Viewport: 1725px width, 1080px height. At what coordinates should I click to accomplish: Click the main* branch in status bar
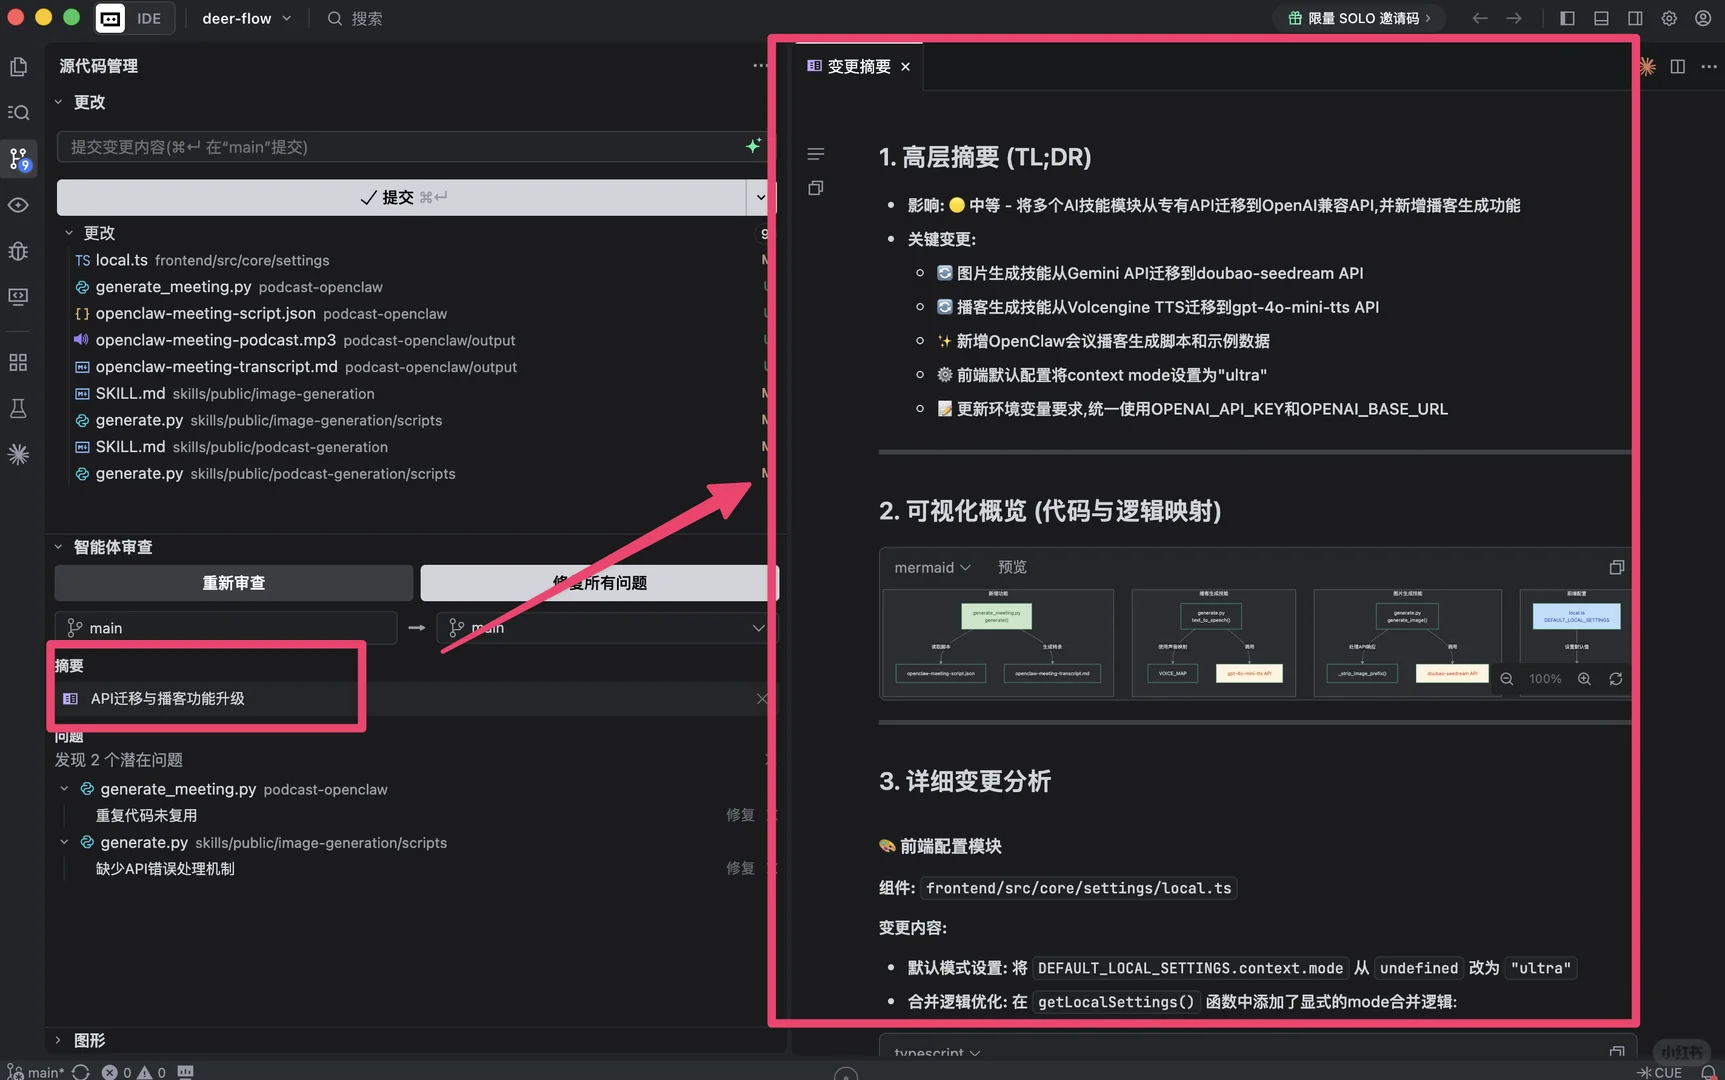point(37,1072)
